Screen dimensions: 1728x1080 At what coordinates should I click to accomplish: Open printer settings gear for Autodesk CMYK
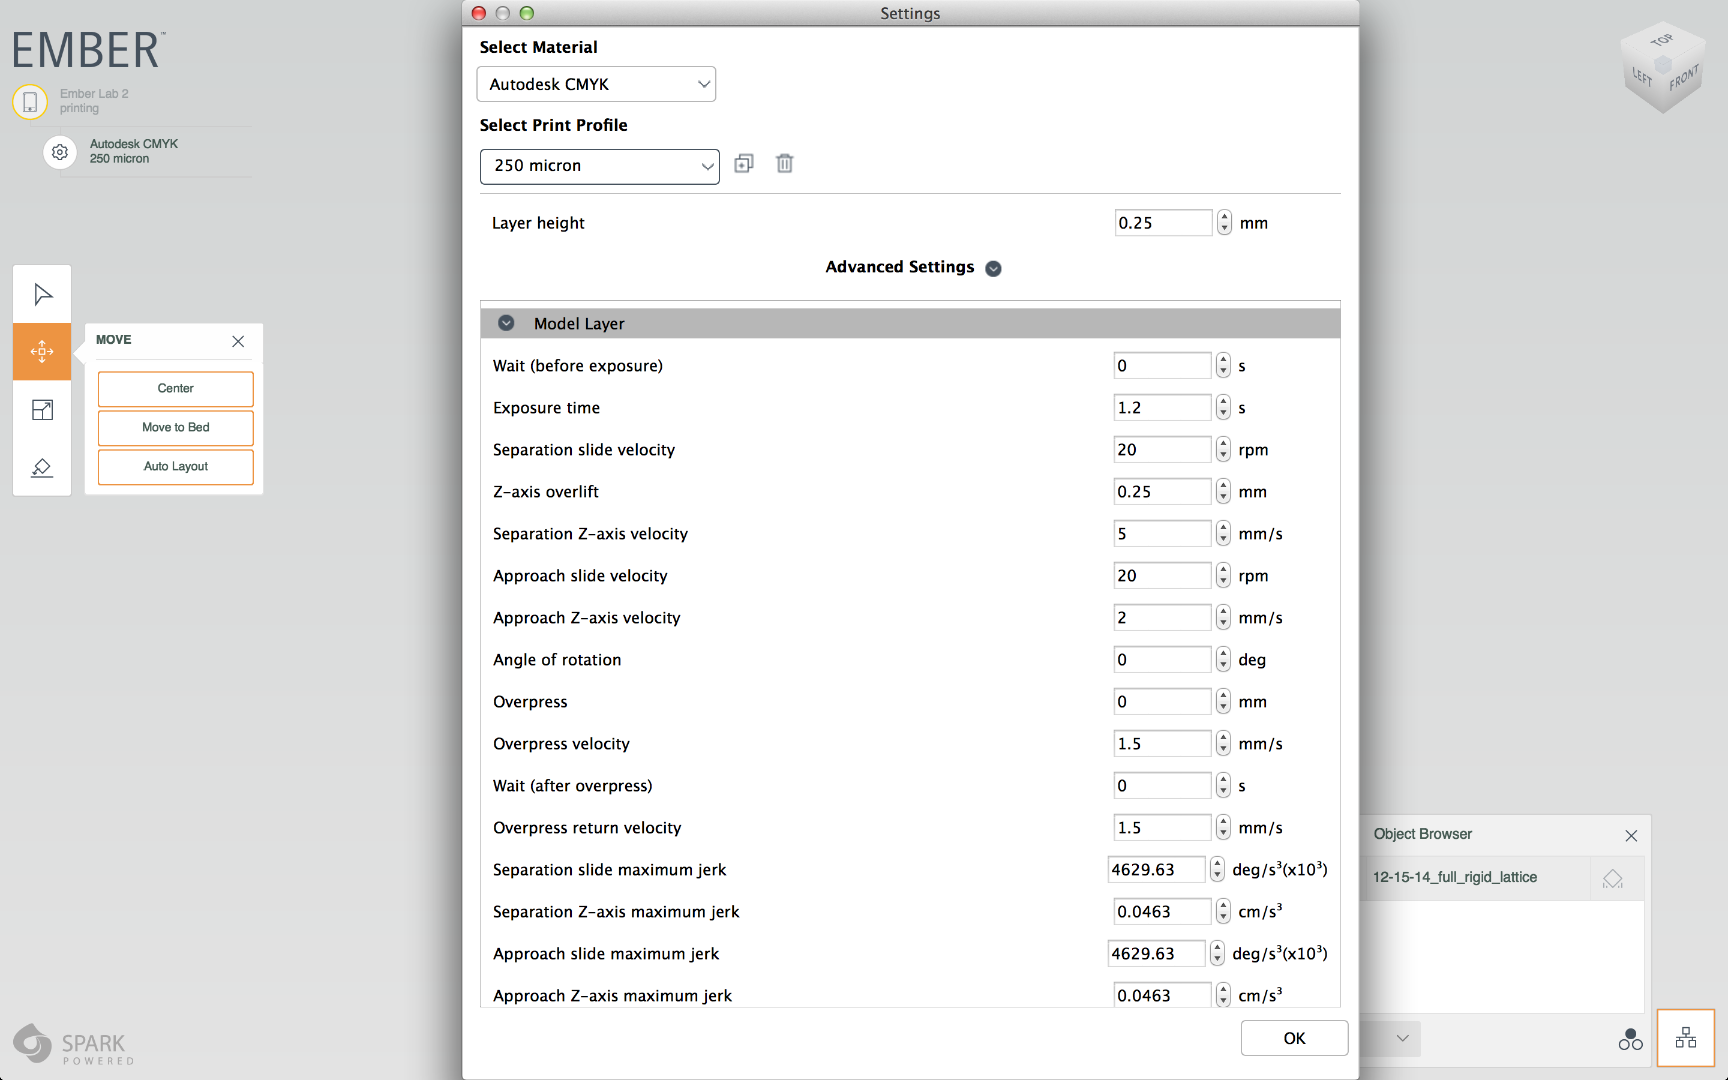pos(60,152)
